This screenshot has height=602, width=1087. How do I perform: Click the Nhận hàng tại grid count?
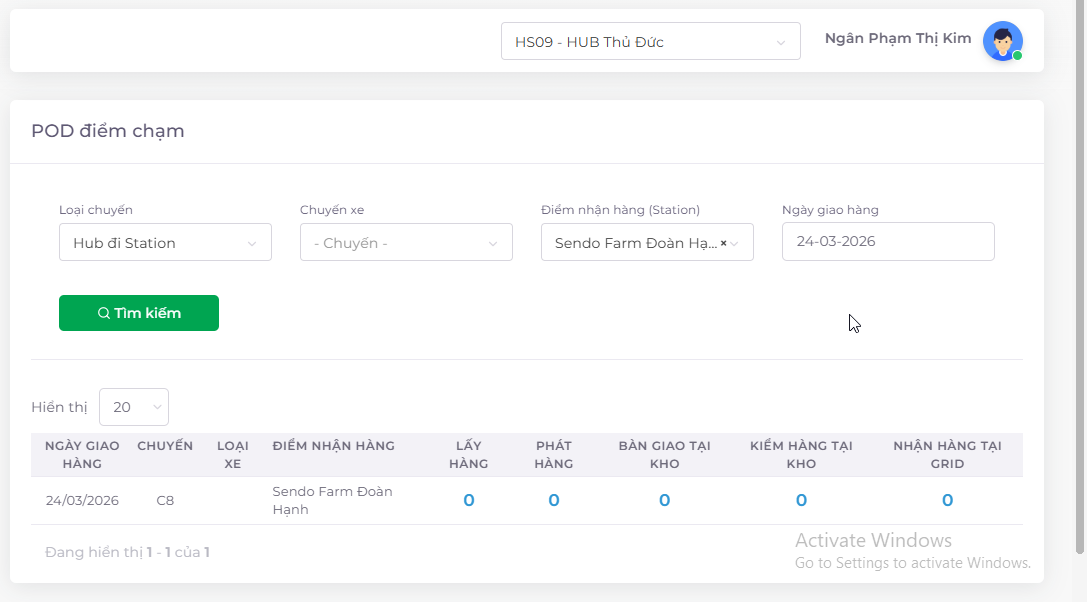947,500
